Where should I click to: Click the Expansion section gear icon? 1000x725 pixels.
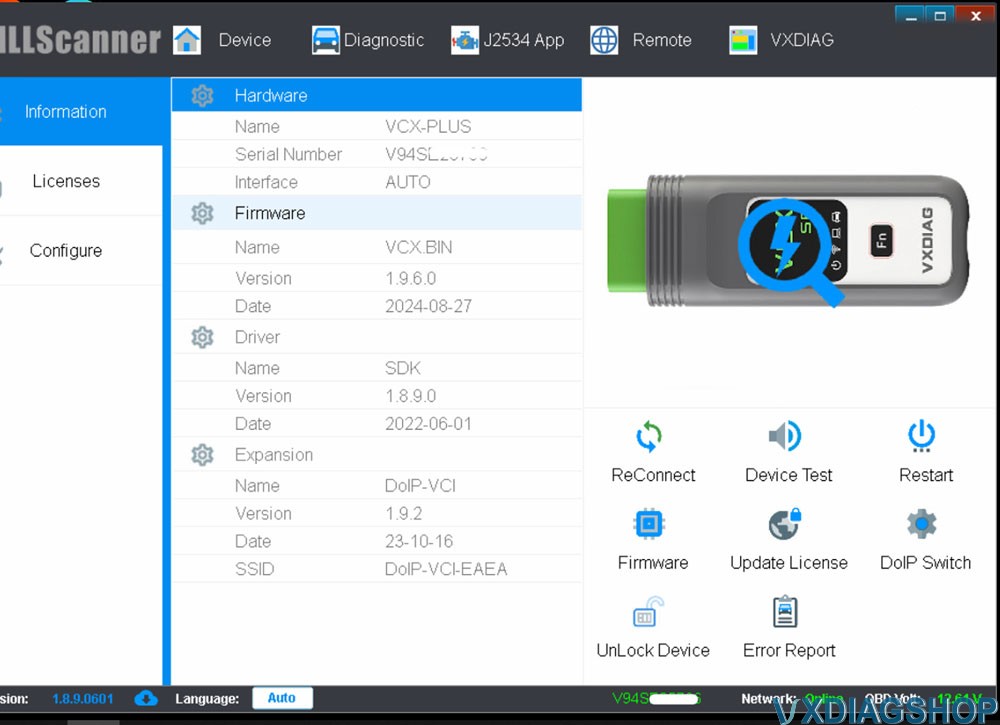[x=202, y=455]
